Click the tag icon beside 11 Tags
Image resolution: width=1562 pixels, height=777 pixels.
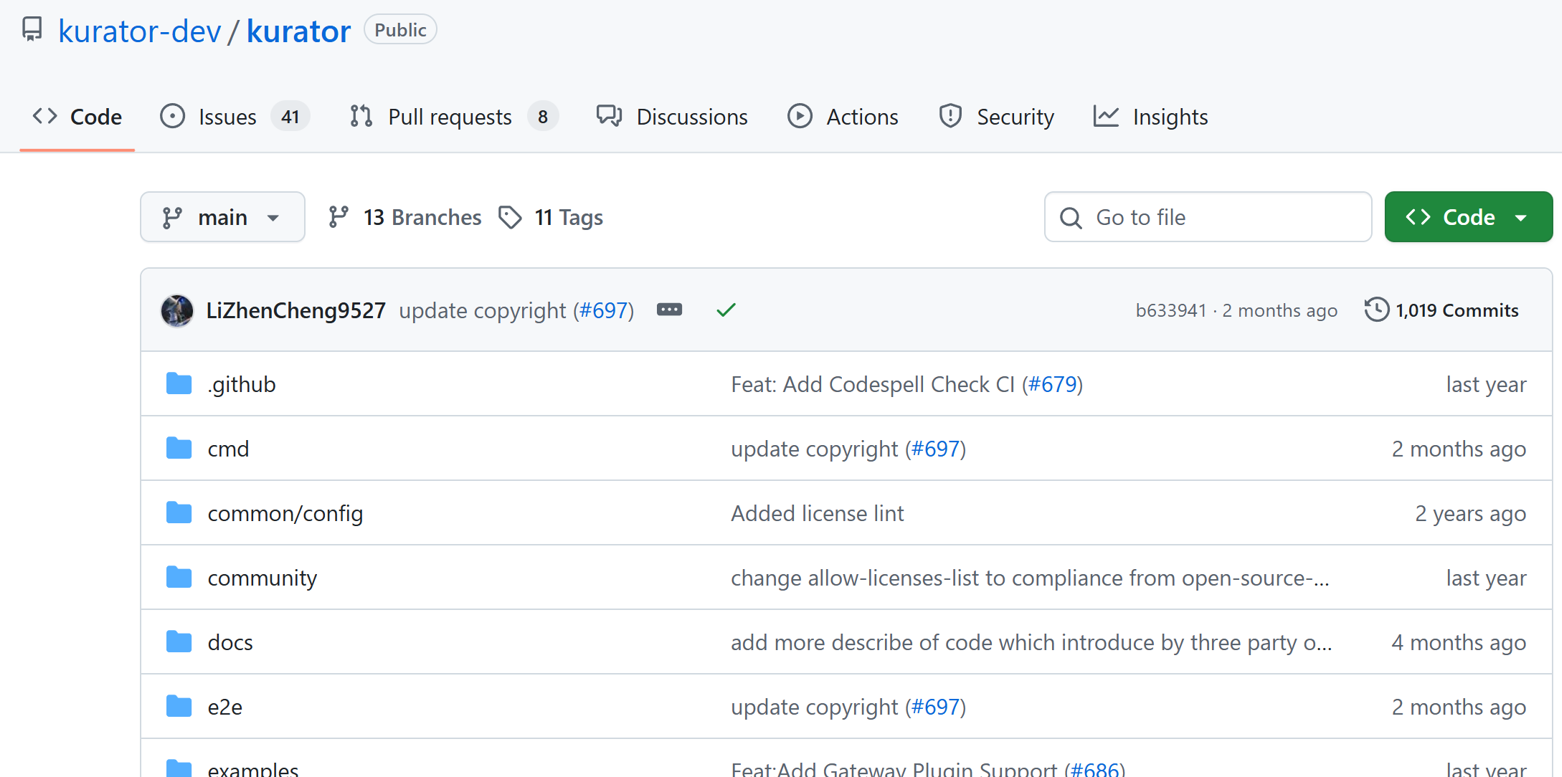[510, 217]
